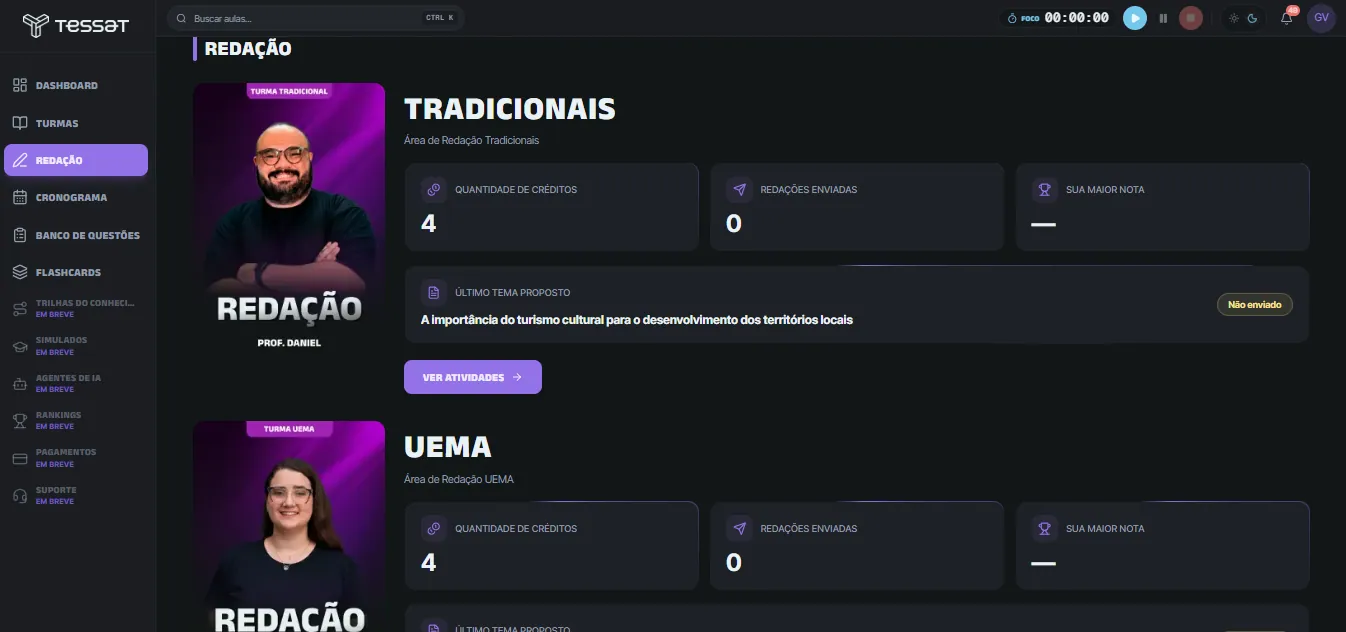The width and height of the screenshot is (1346, 632).
Task: Open Prof. Daniel Redação card image
Action: click(289, 220)
